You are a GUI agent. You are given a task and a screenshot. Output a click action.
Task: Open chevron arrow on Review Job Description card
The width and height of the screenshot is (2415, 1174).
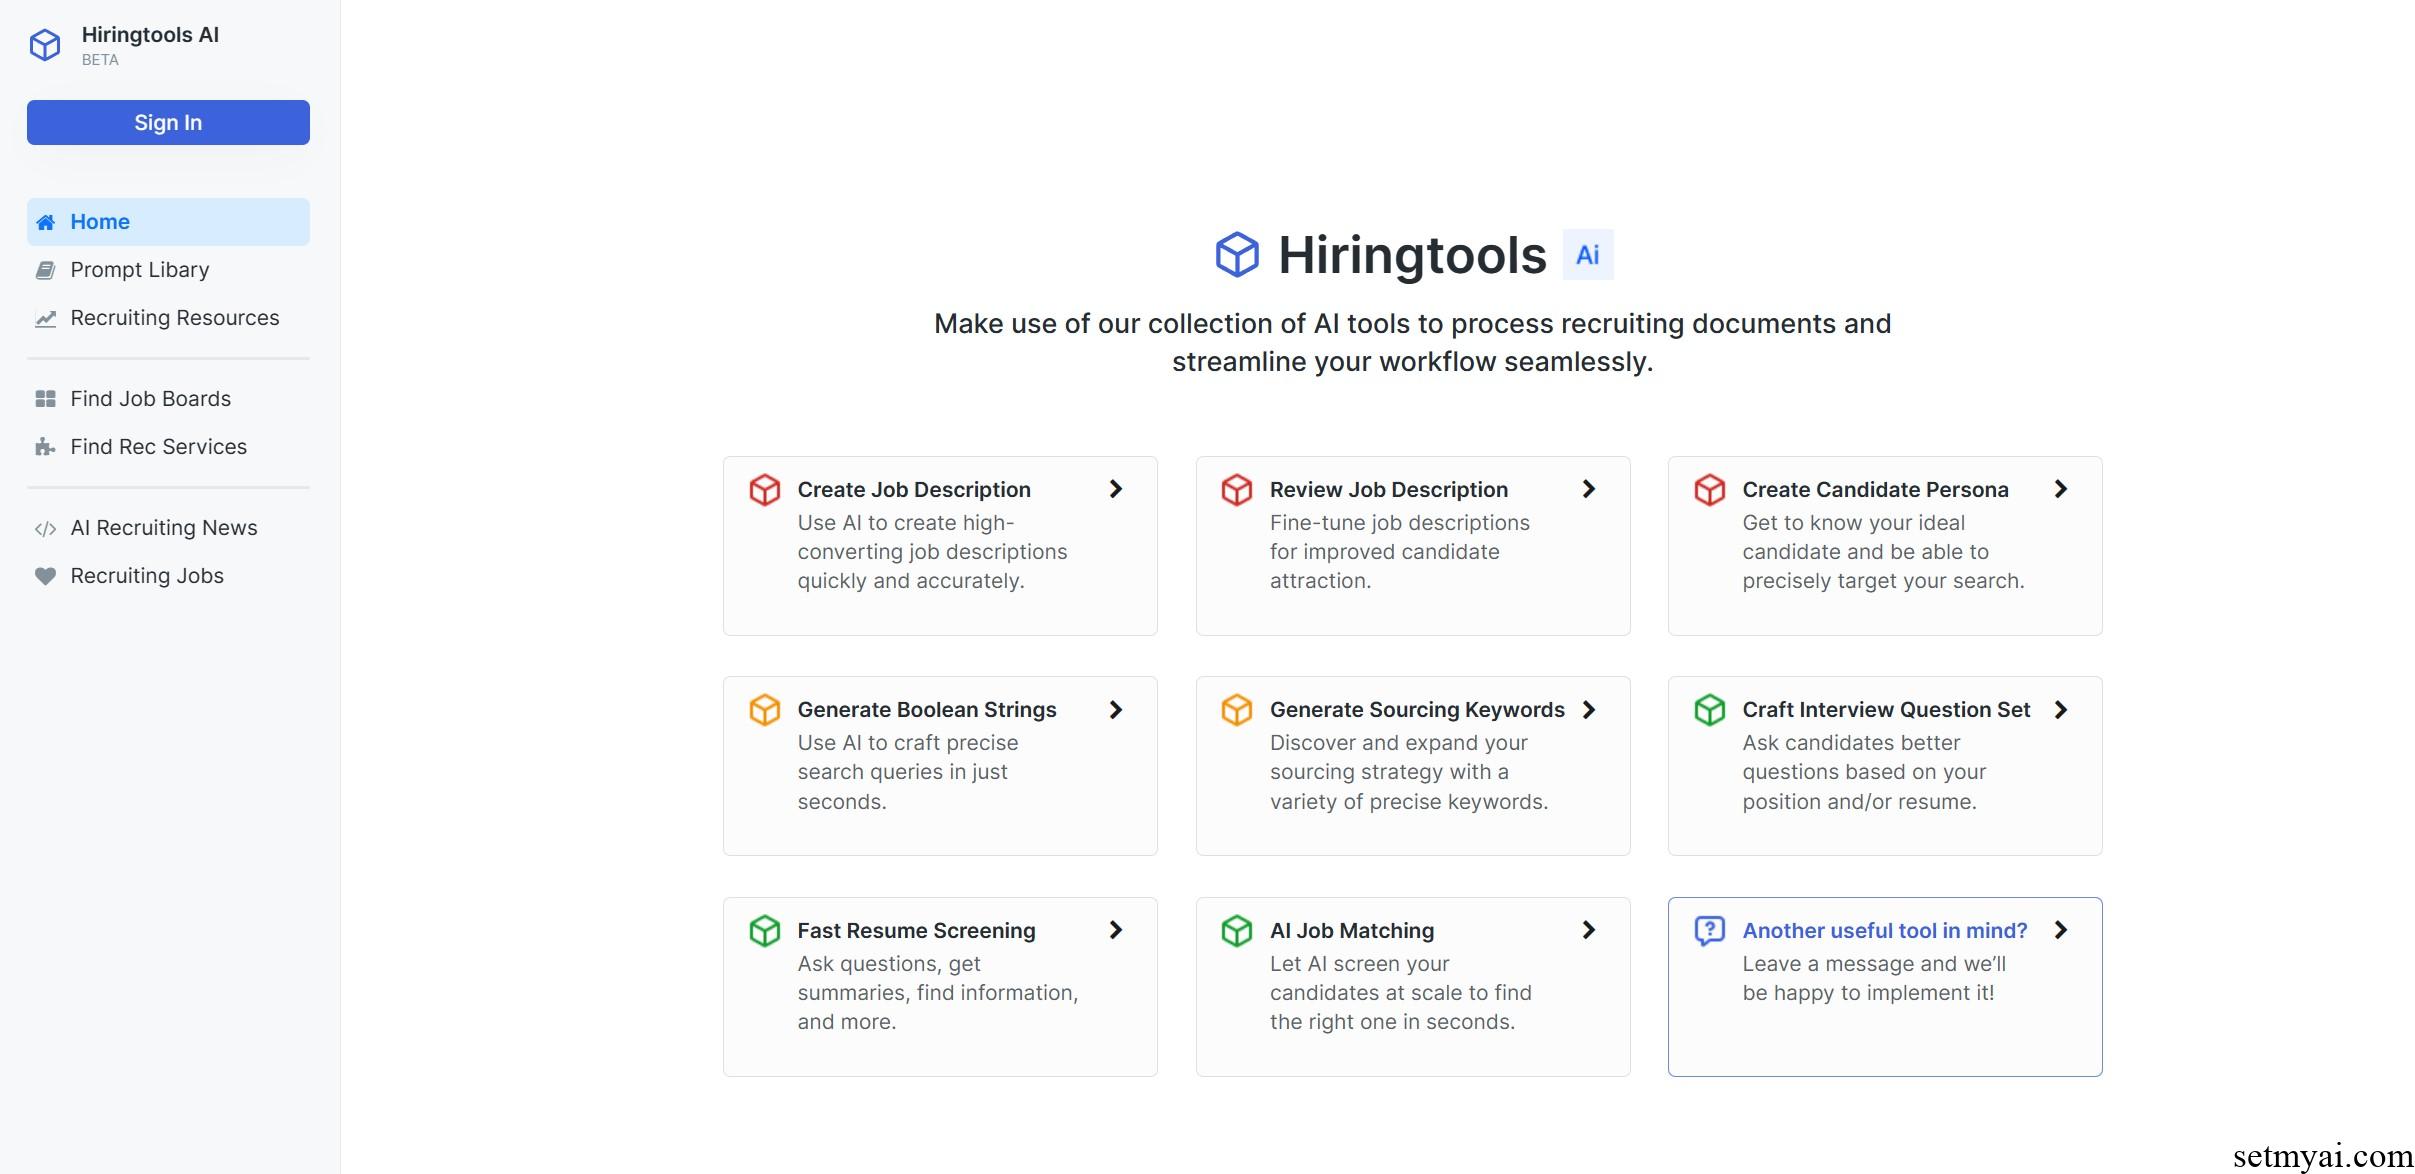[x=1589, y=489]
